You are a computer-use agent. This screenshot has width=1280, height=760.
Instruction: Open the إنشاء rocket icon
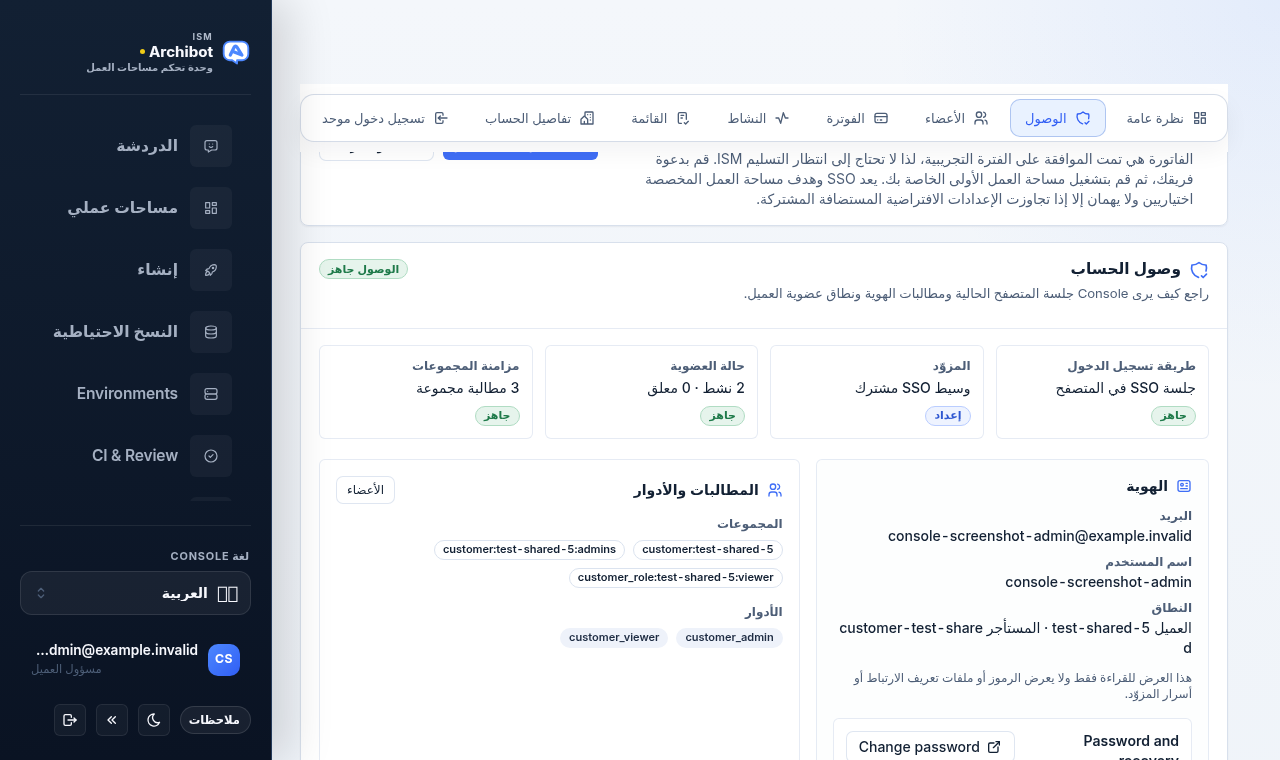click(211, 270)
